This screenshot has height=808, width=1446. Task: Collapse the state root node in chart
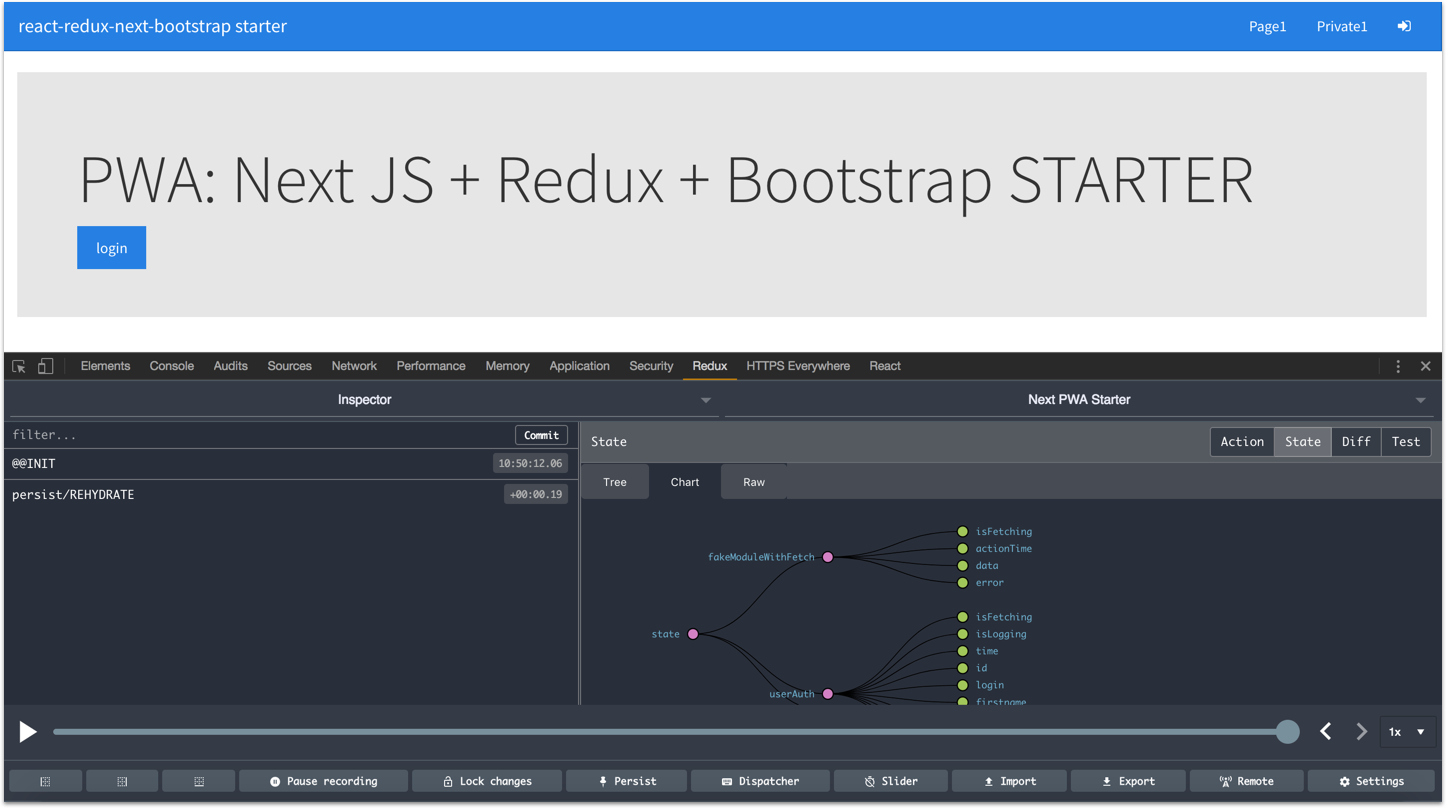[x=693, y=634]
